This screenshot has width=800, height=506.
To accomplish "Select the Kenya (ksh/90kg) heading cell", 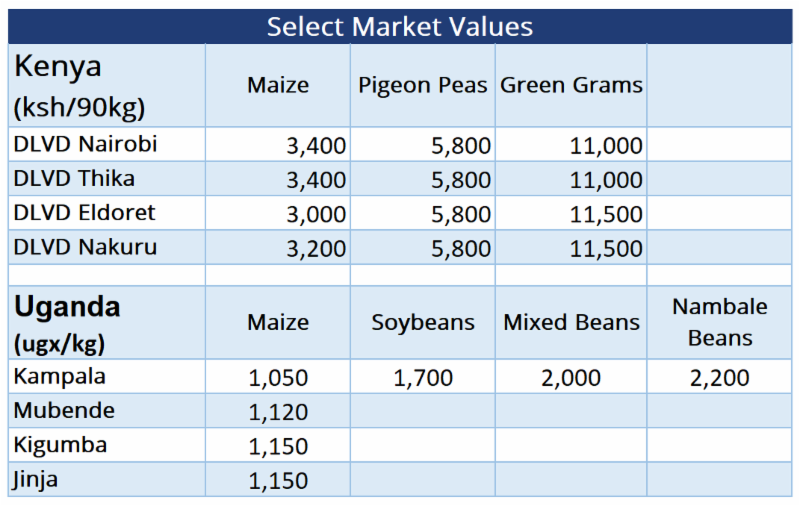I will click(107, 86).
